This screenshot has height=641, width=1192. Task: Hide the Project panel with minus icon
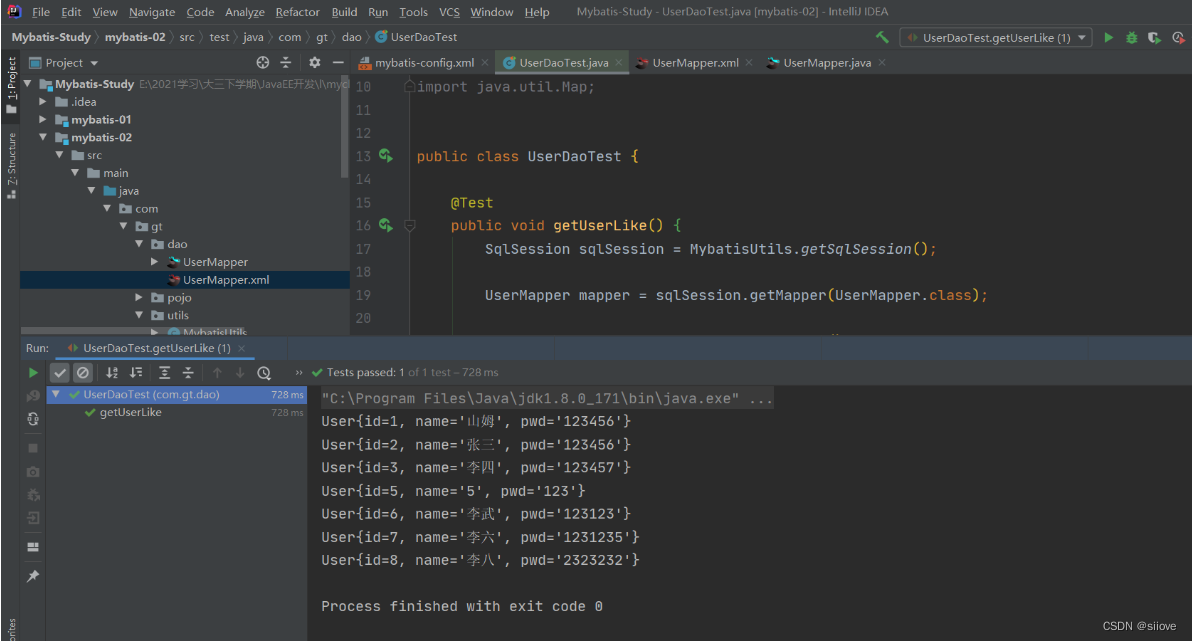point(338,62)
